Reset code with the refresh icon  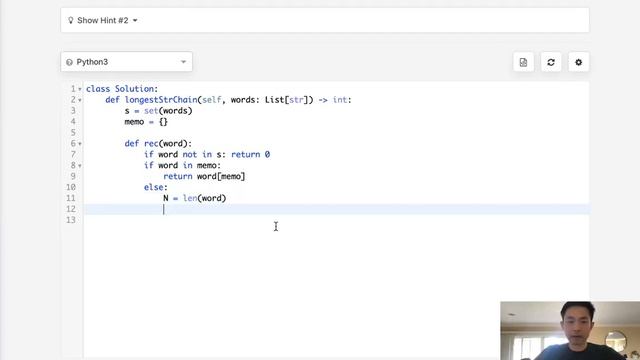click(x=551, y=62)
